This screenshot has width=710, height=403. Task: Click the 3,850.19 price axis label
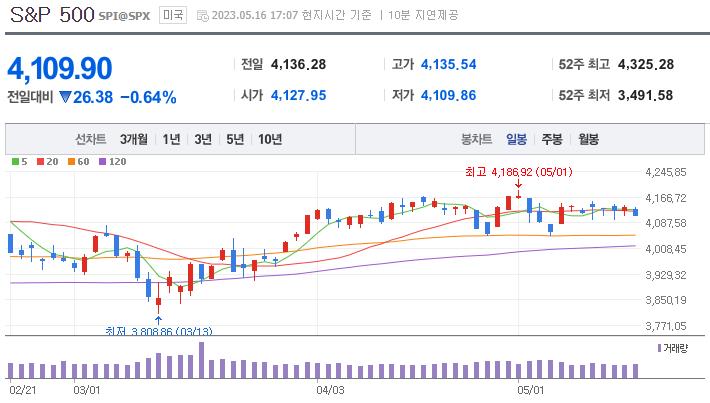[666, 300]
